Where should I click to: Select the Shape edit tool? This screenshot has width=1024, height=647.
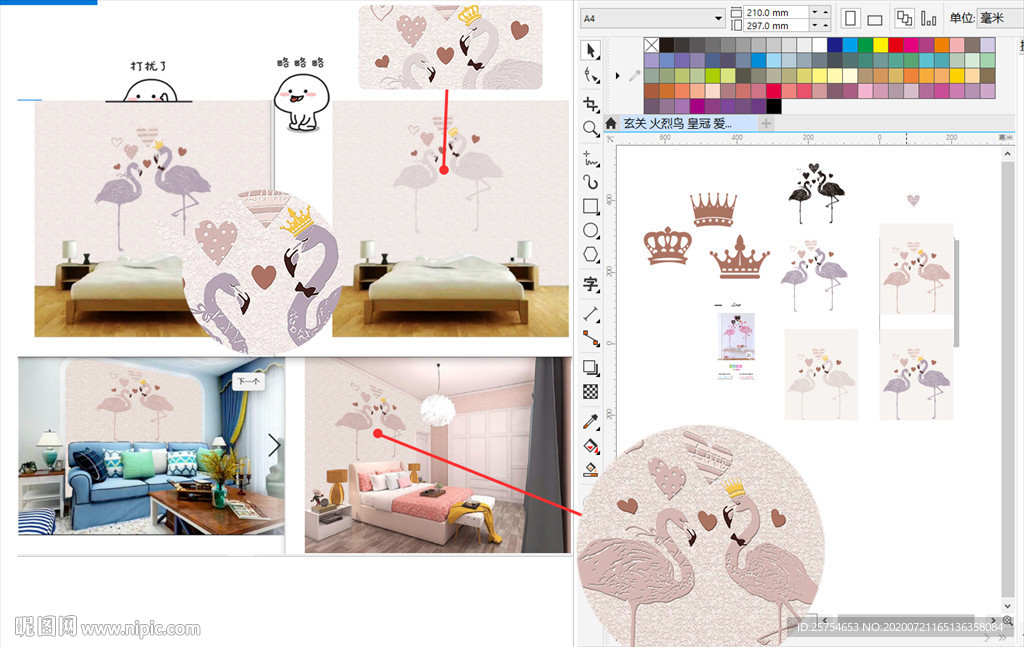(x=591, y=76)
